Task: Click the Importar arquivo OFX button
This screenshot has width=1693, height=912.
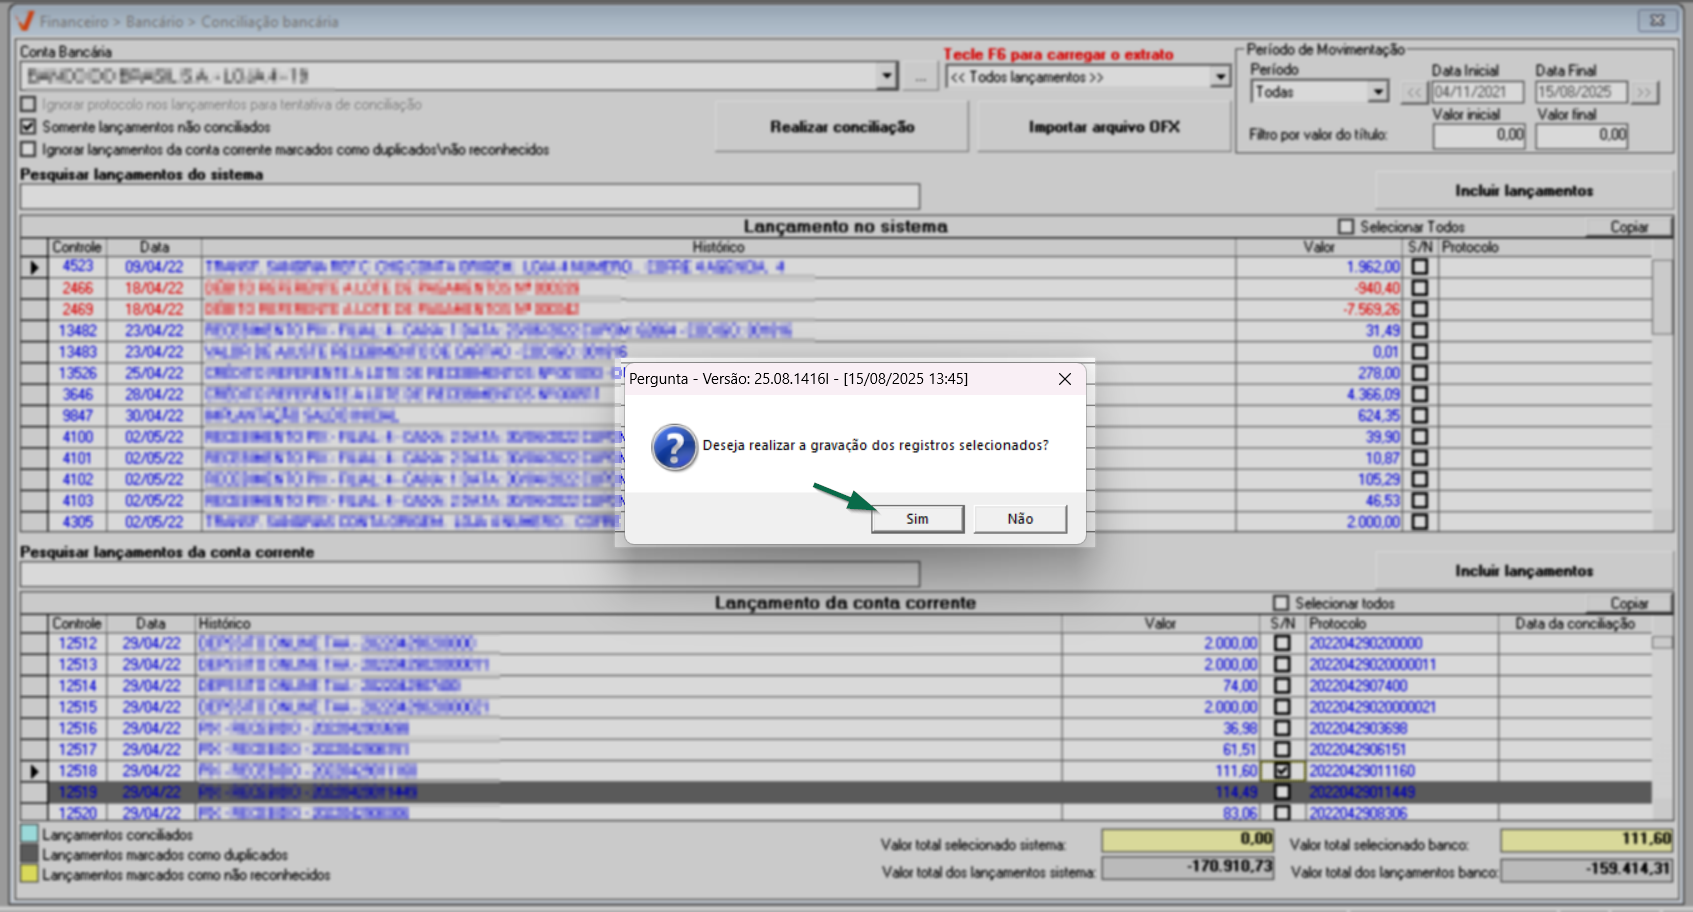Action: tap(1103, 127)
